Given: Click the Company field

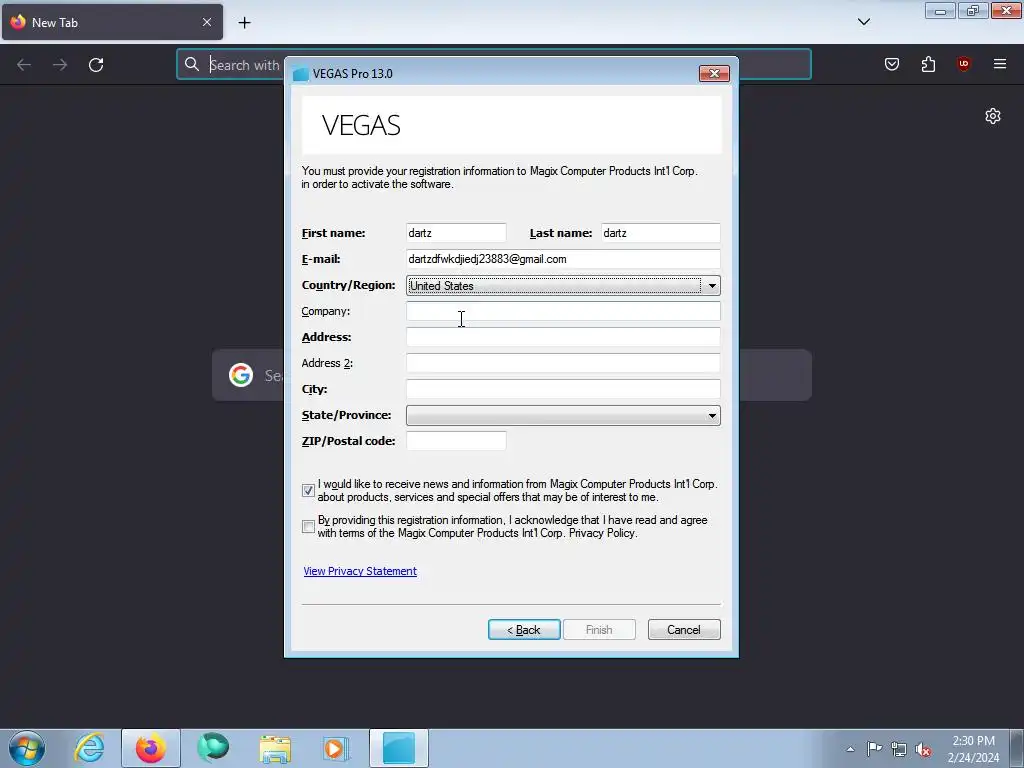Looking at the screenshot, I should pos(563,311).
